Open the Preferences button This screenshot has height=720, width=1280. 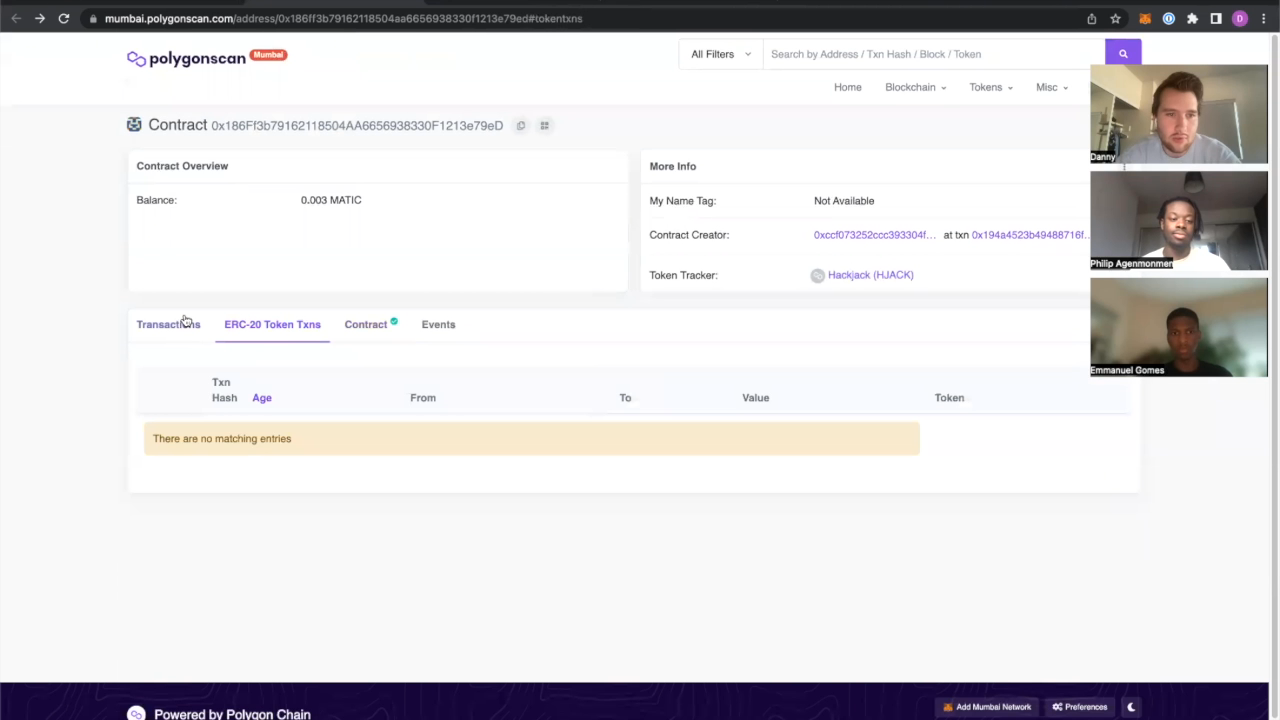click(1080, 707)
